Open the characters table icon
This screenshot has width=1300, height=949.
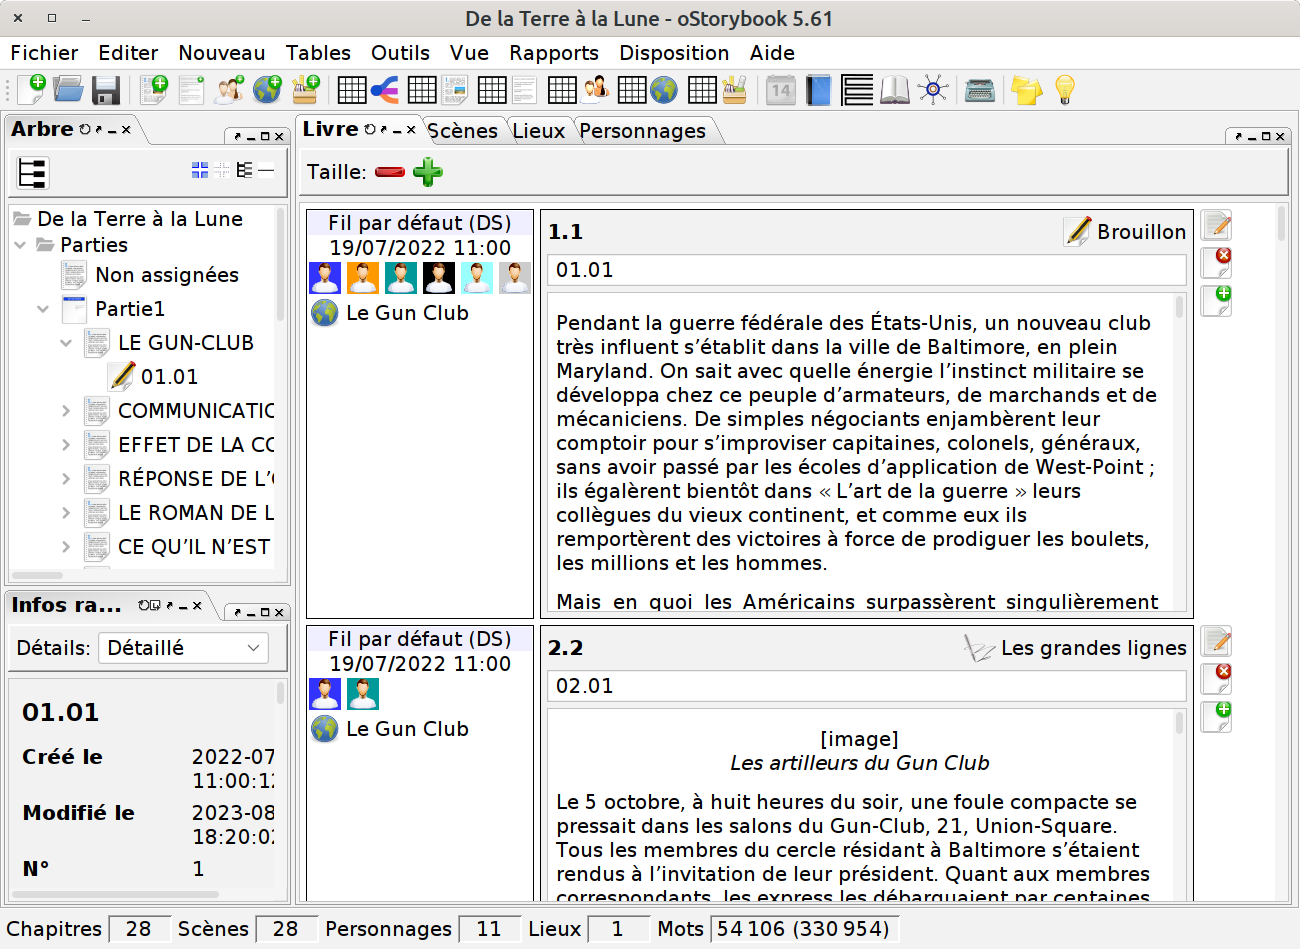(578, 90)
